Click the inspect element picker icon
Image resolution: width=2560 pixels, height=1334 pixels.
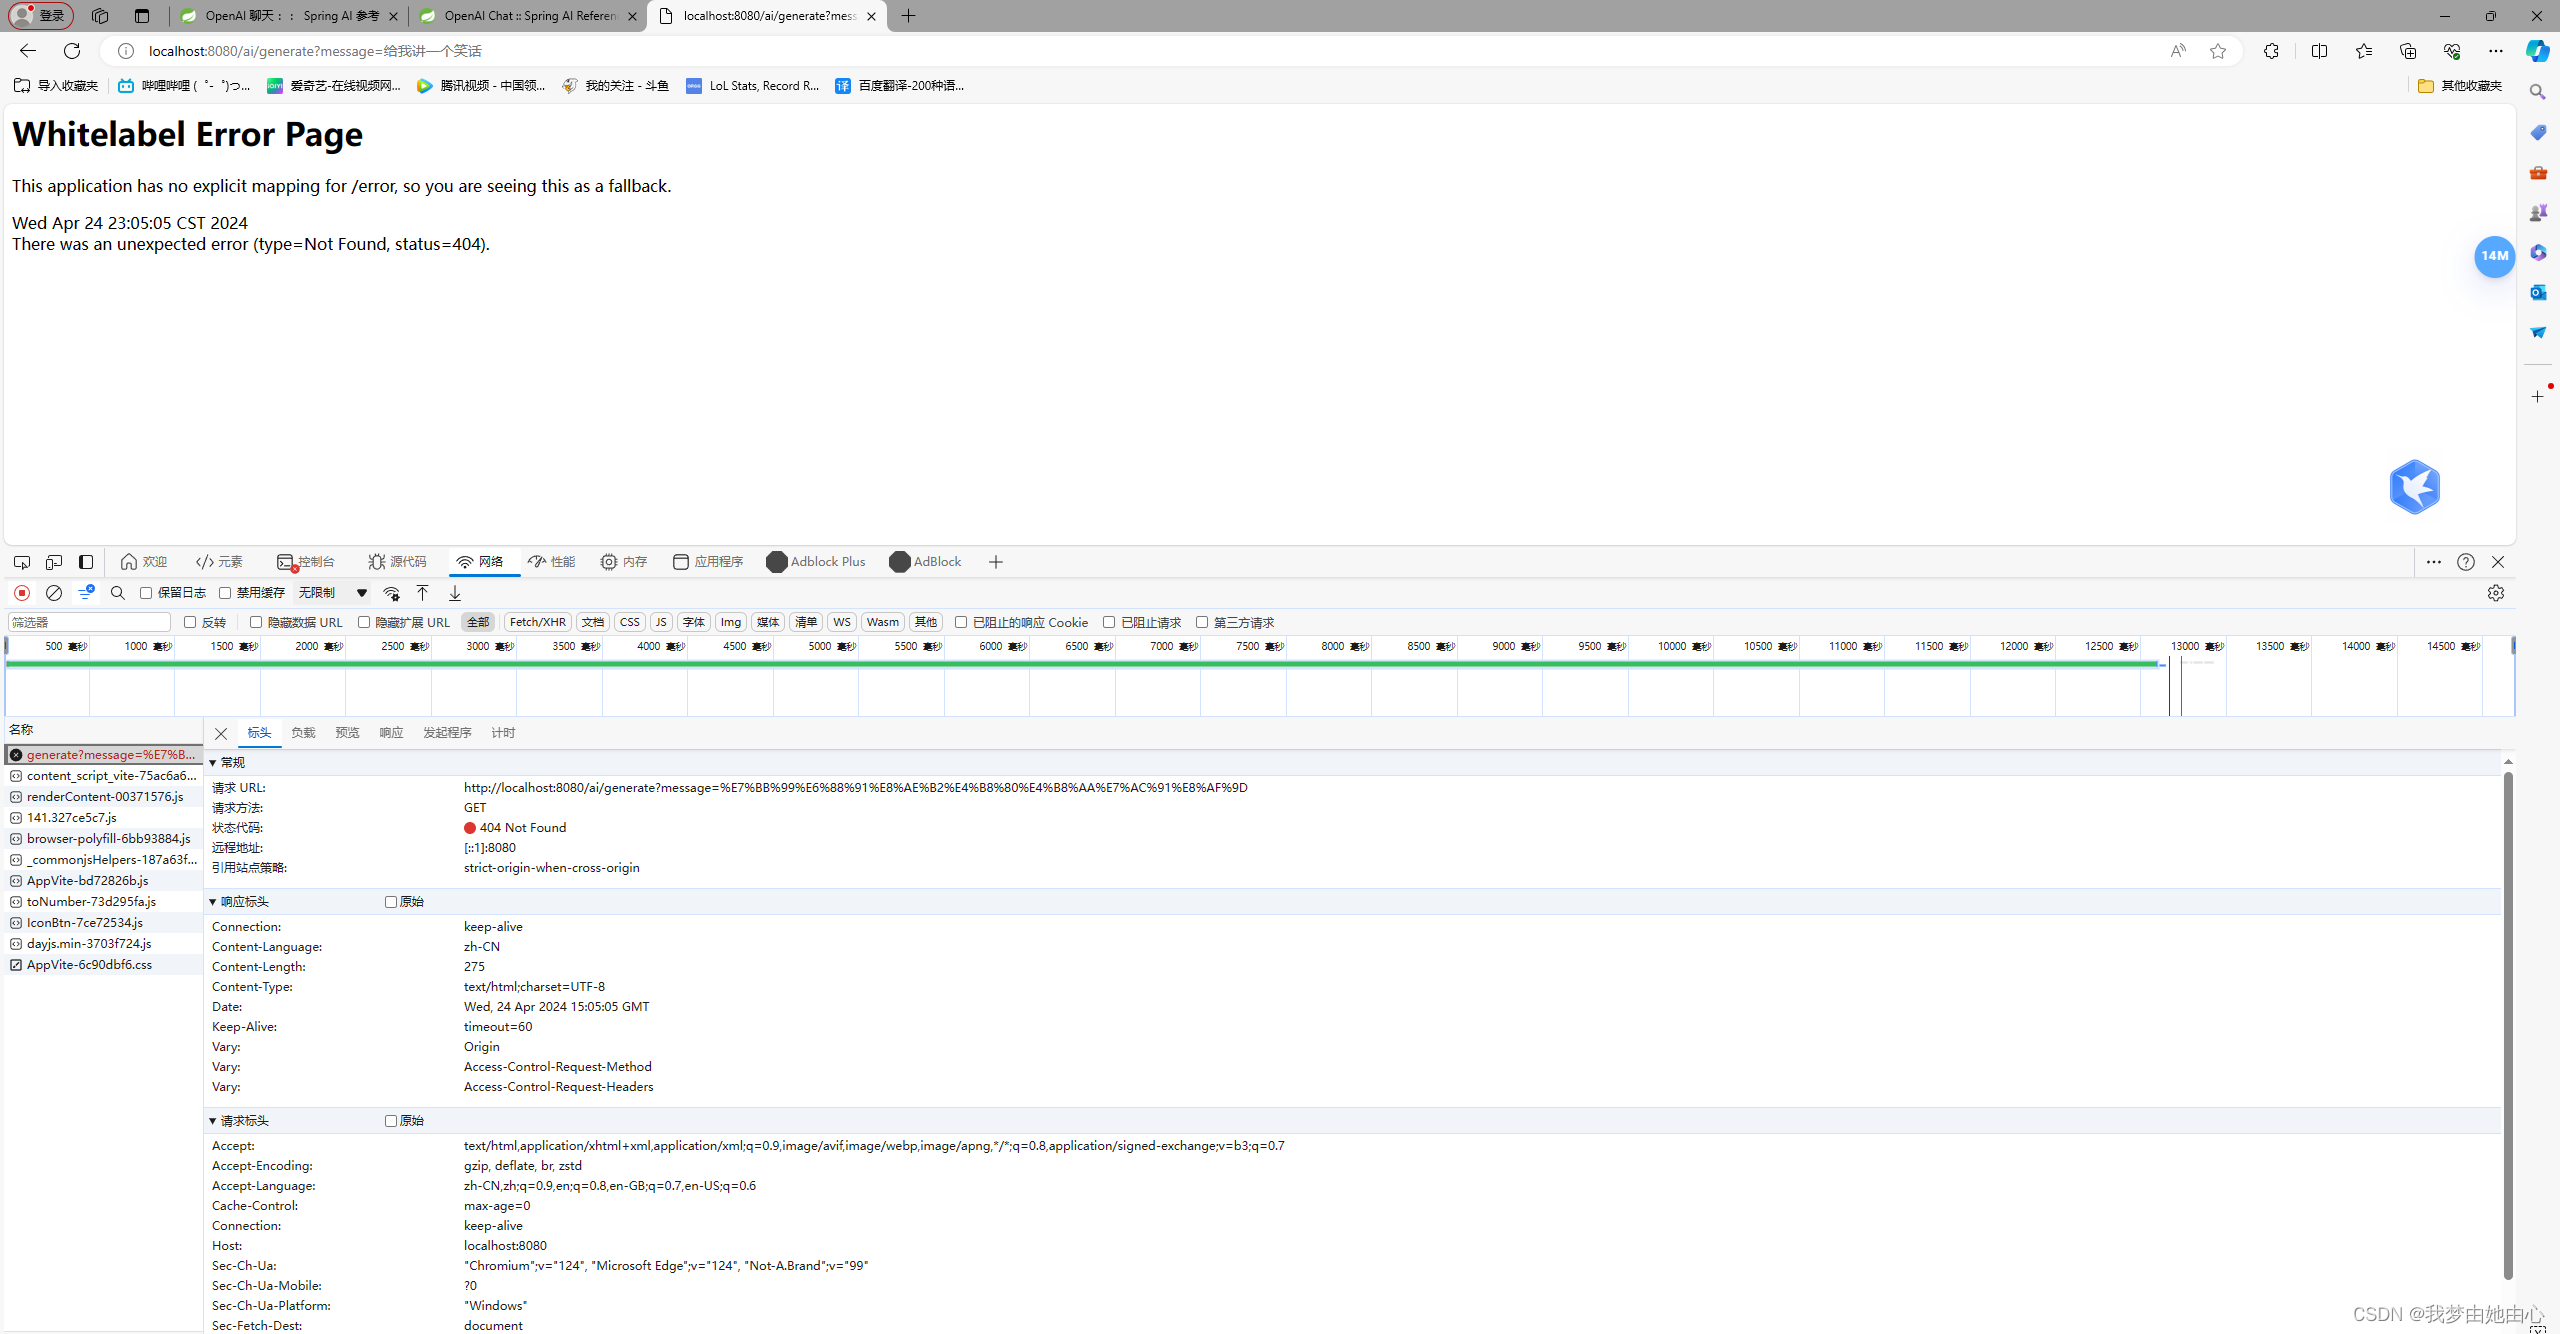click(22, 562)
